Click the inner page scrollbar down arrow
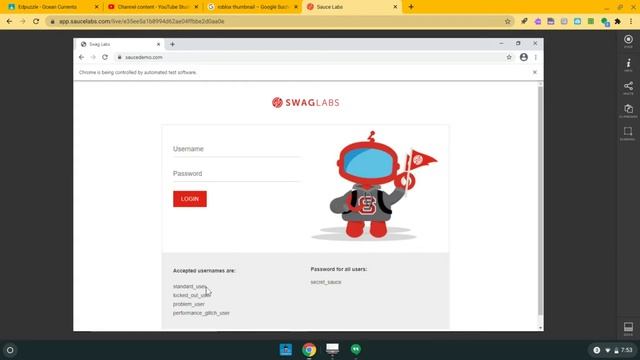 click(x=540, y=327)
